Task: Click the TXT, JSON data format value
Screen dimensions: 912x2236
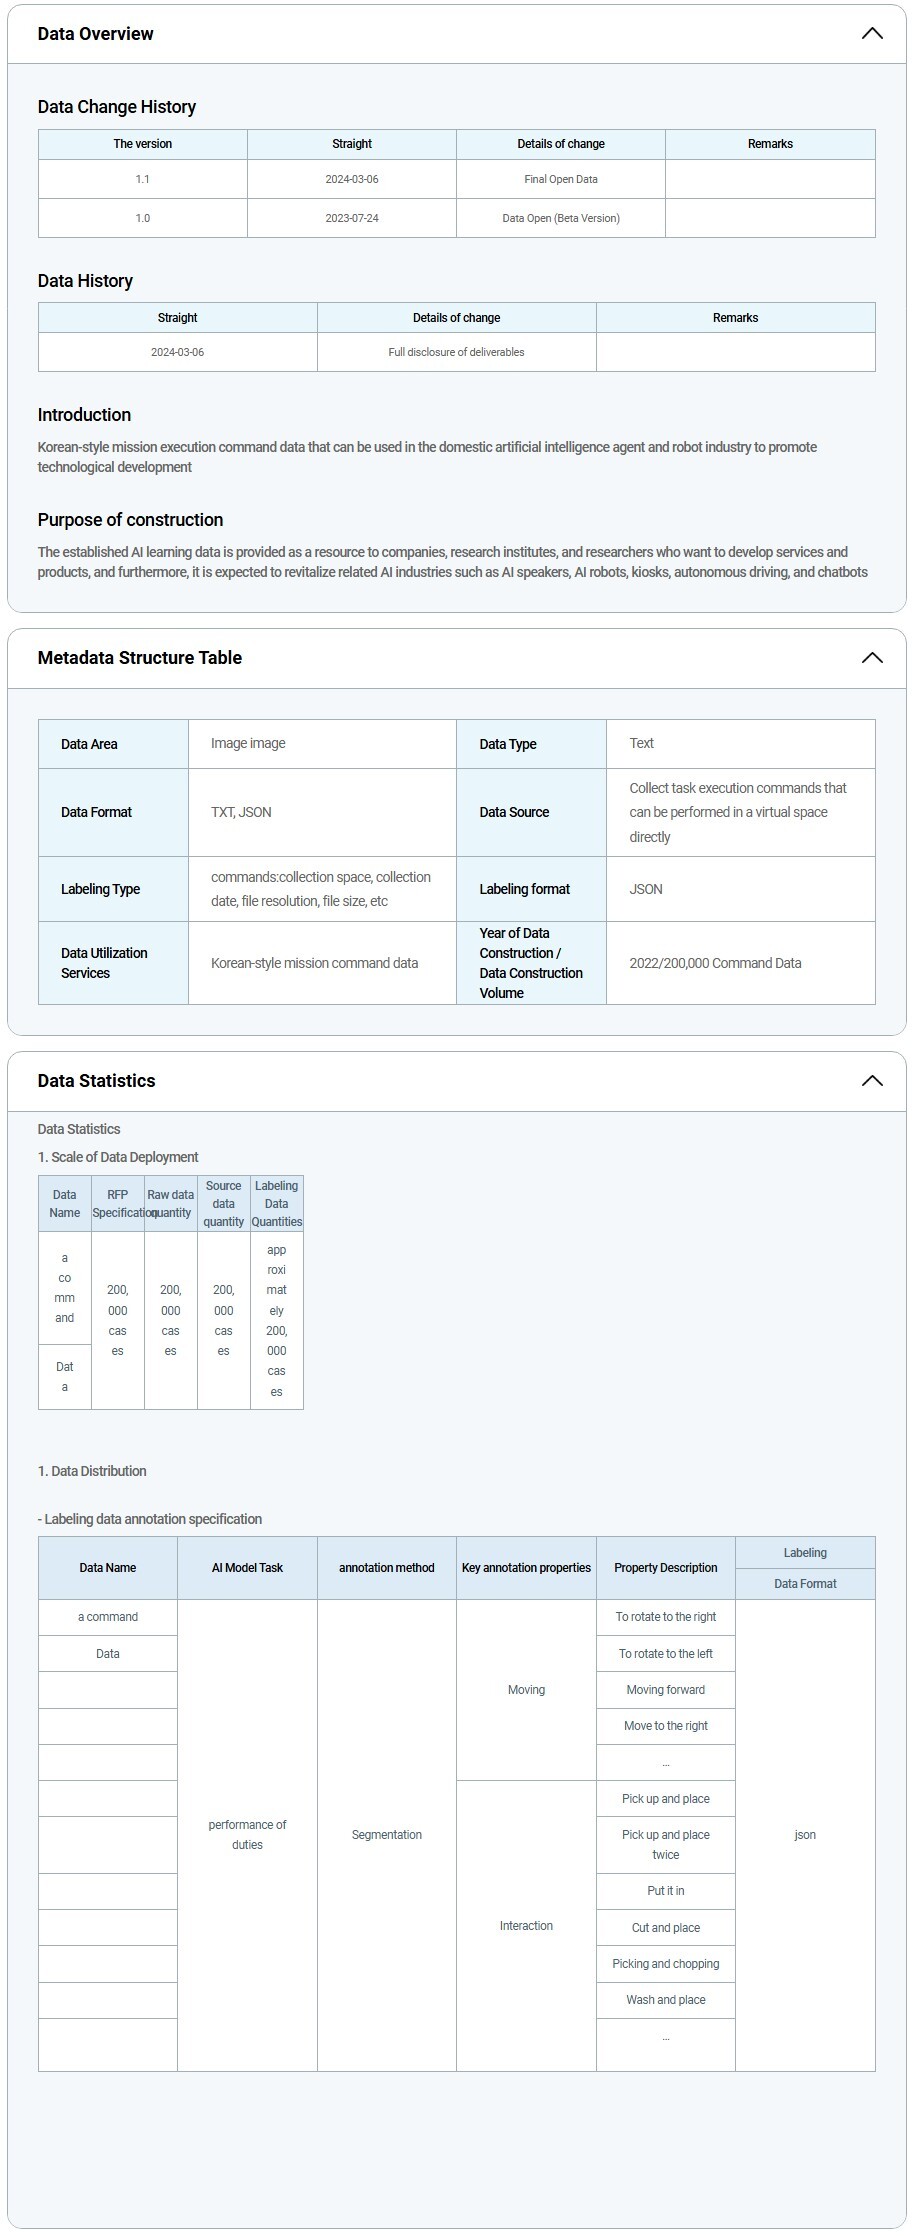Action: click(241, 812)
